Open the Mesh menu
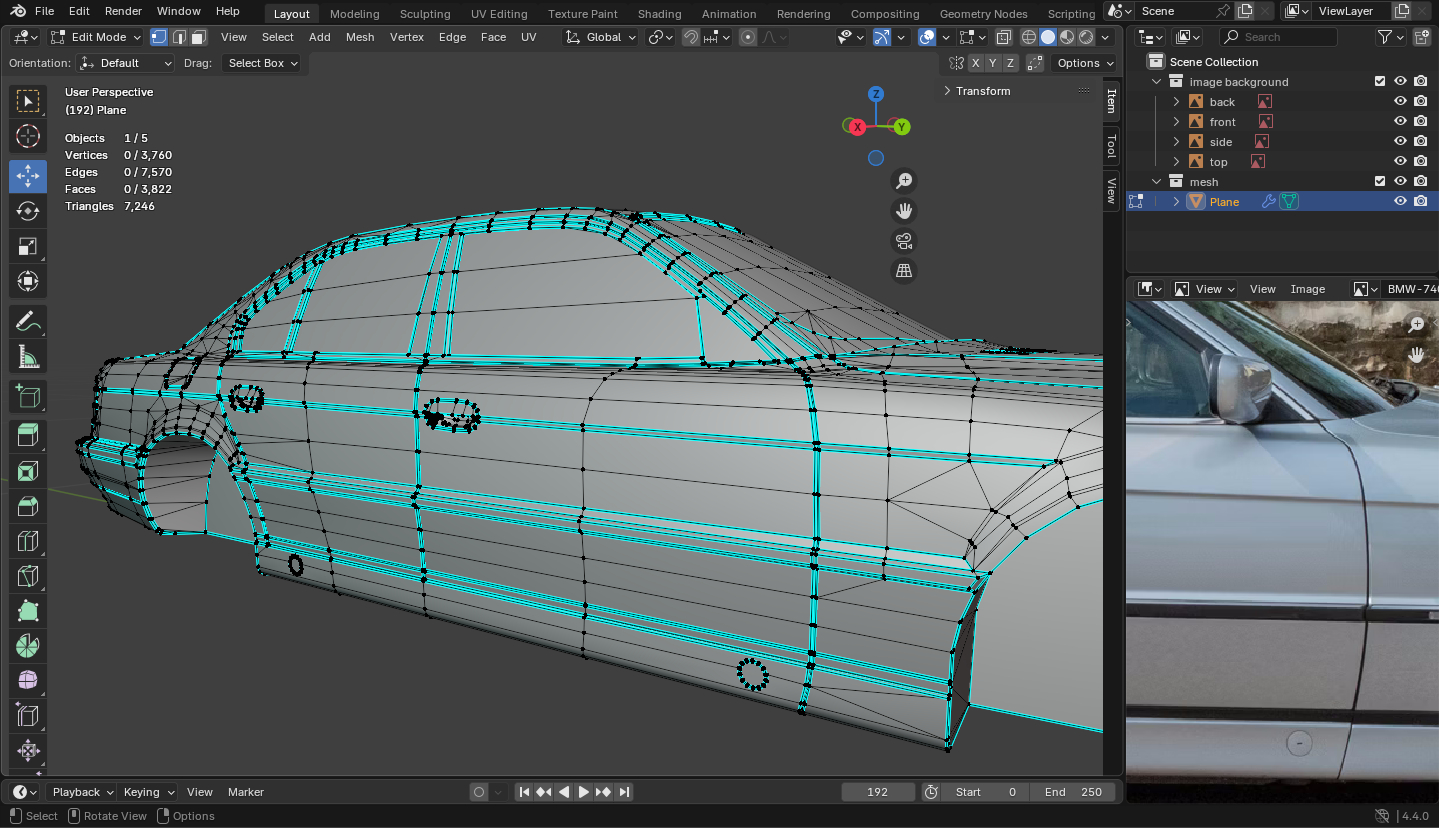1439x828 pixels. (360, 37)
